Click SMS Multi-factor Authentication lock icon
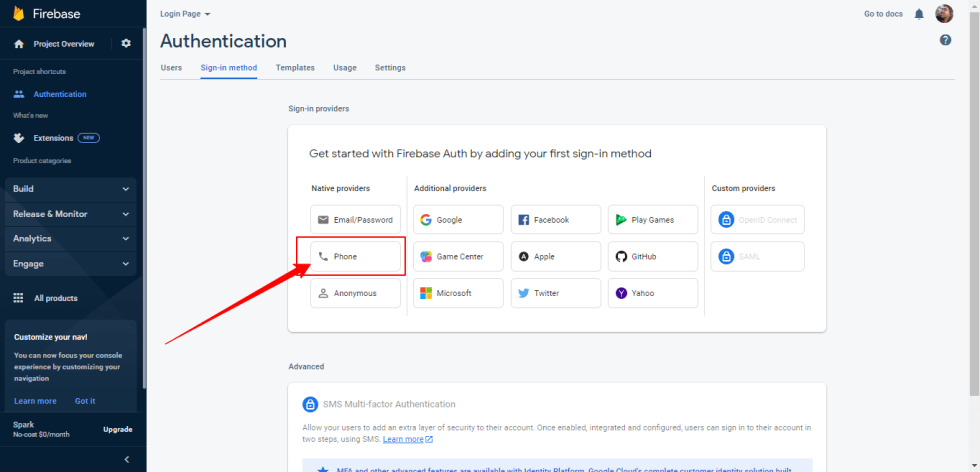Image resolution: width=980 pixels, height=472 pixels. [x=310, y=404]
